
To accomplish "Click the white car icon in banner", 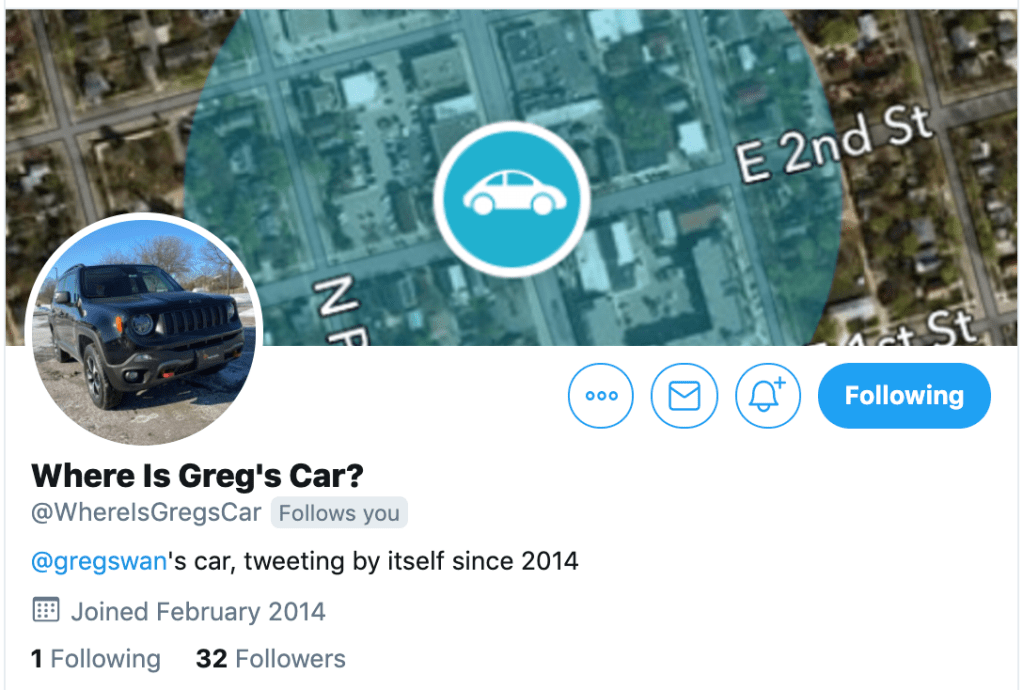I will pyautogui.click(x=514, y=193).
